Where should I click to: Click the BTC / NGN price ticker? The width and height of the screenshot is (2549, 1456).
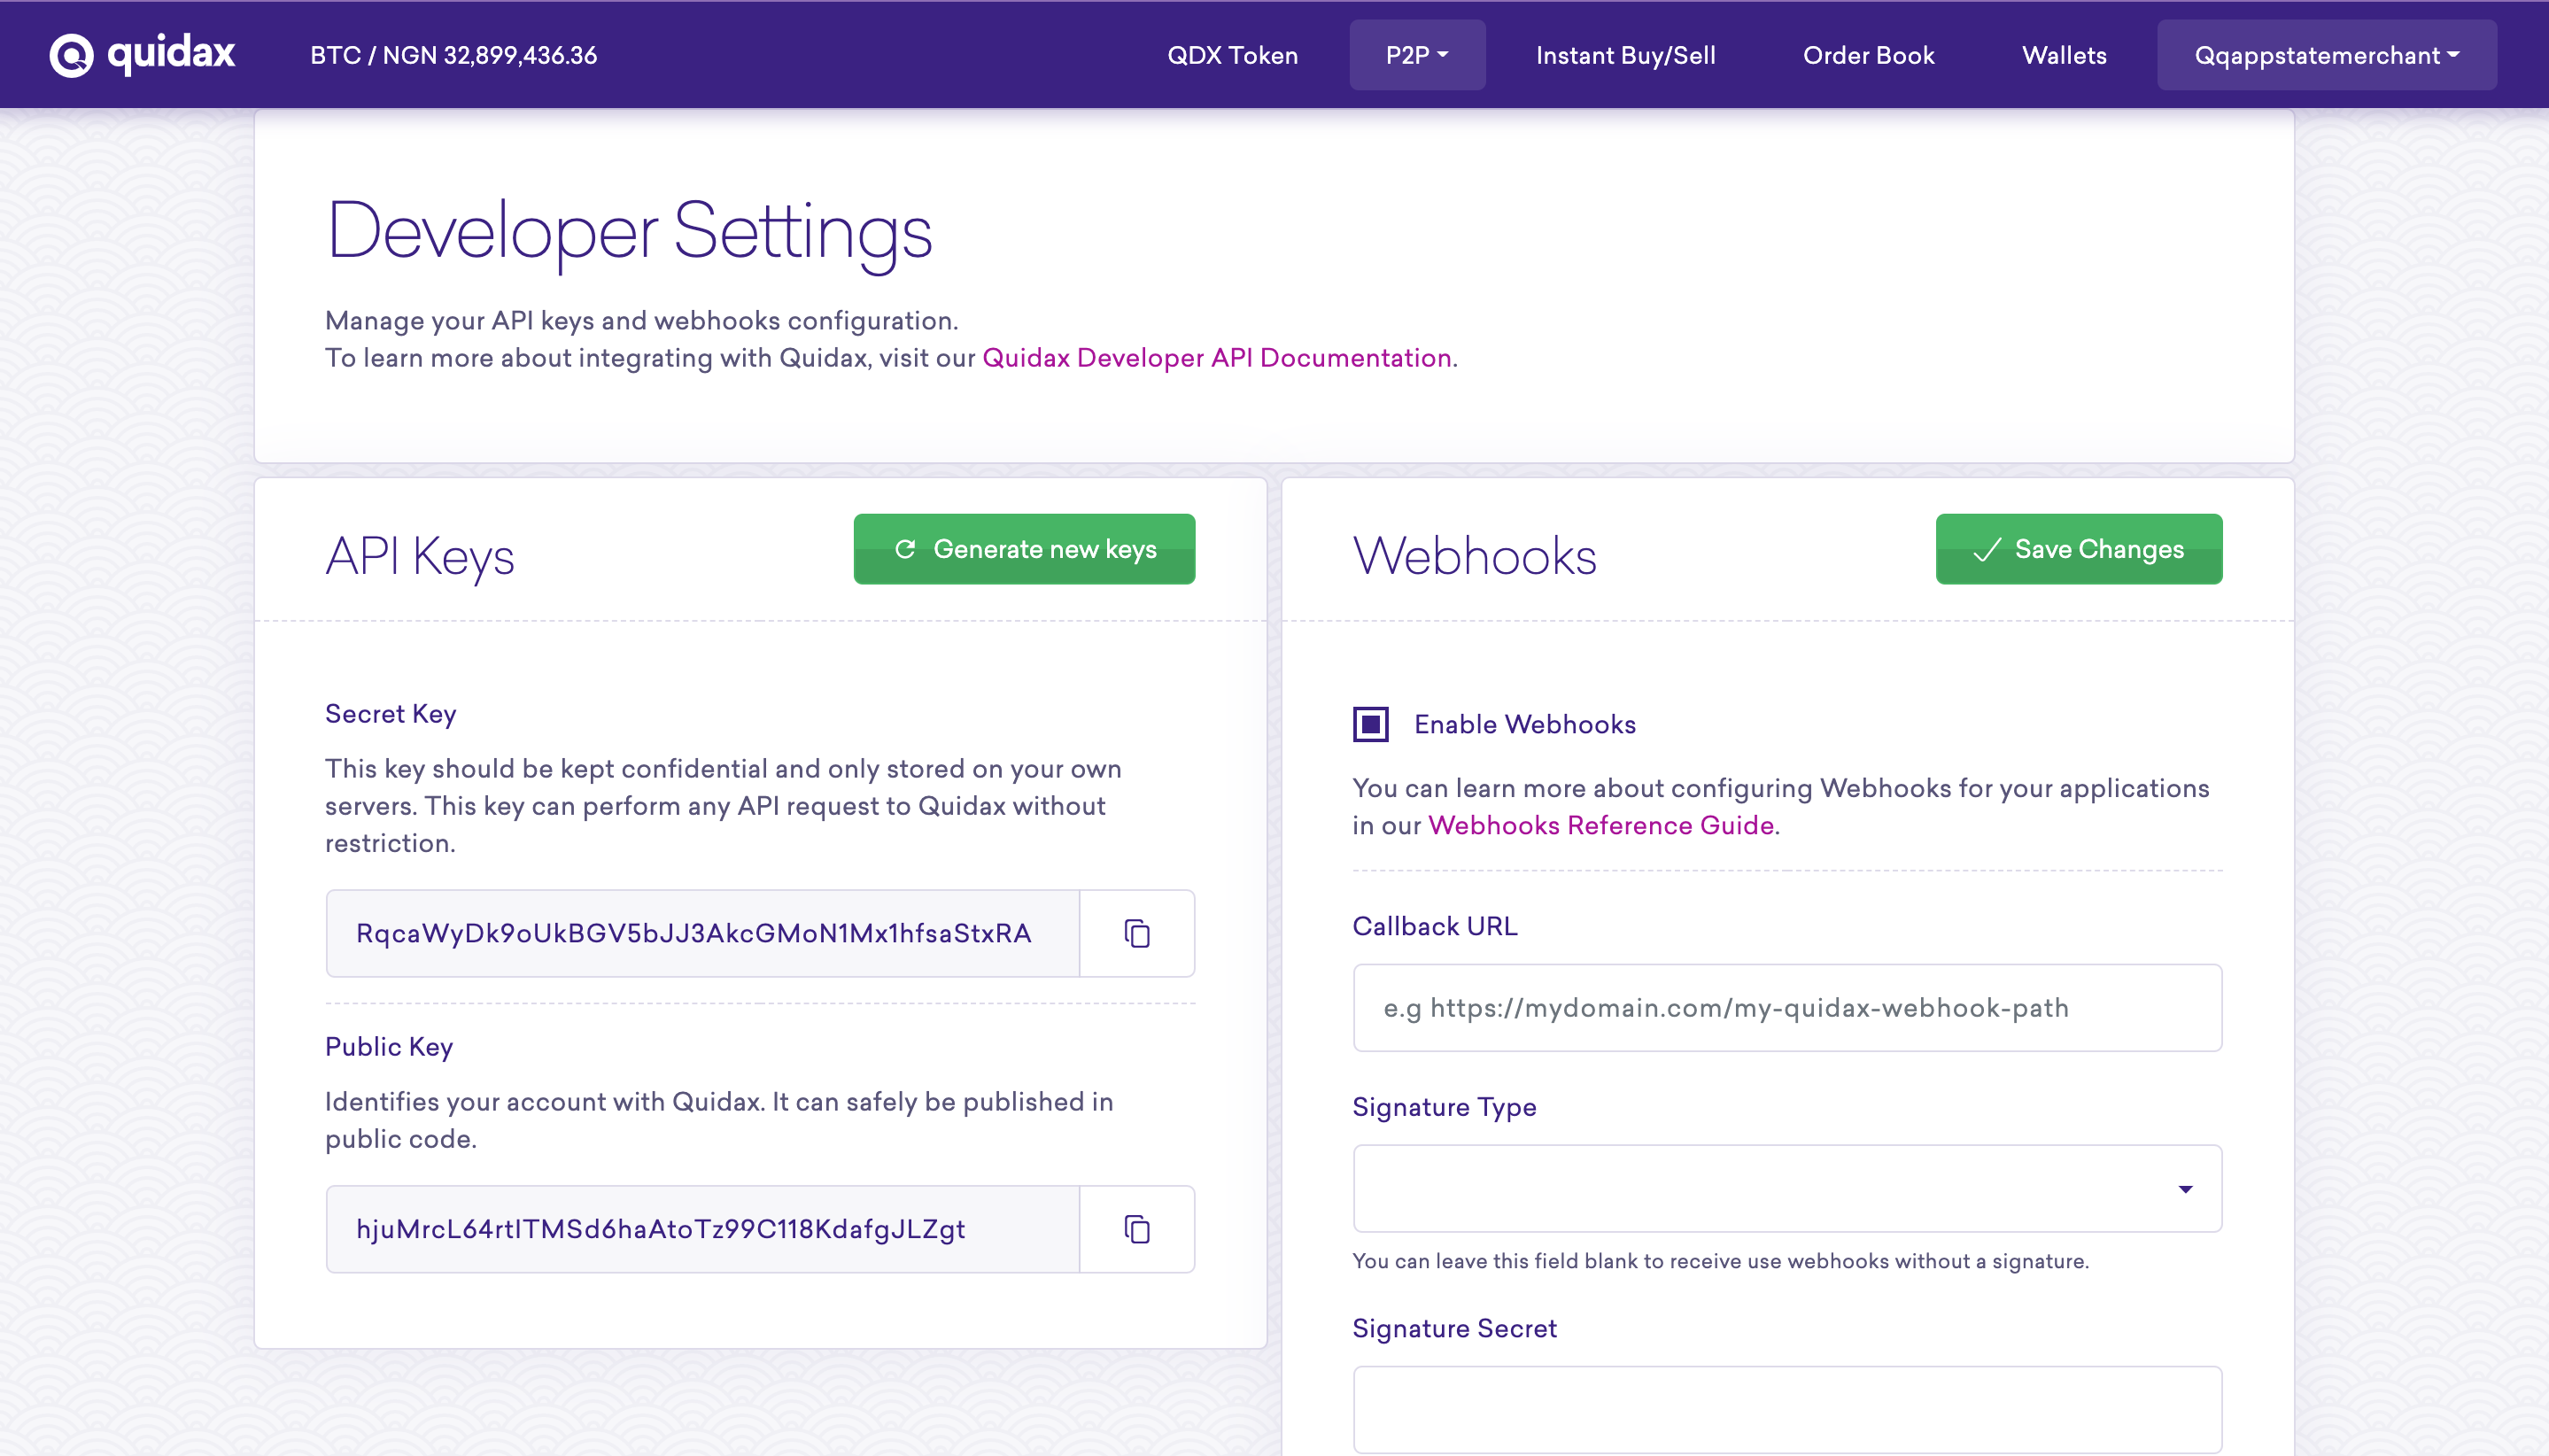453,55
